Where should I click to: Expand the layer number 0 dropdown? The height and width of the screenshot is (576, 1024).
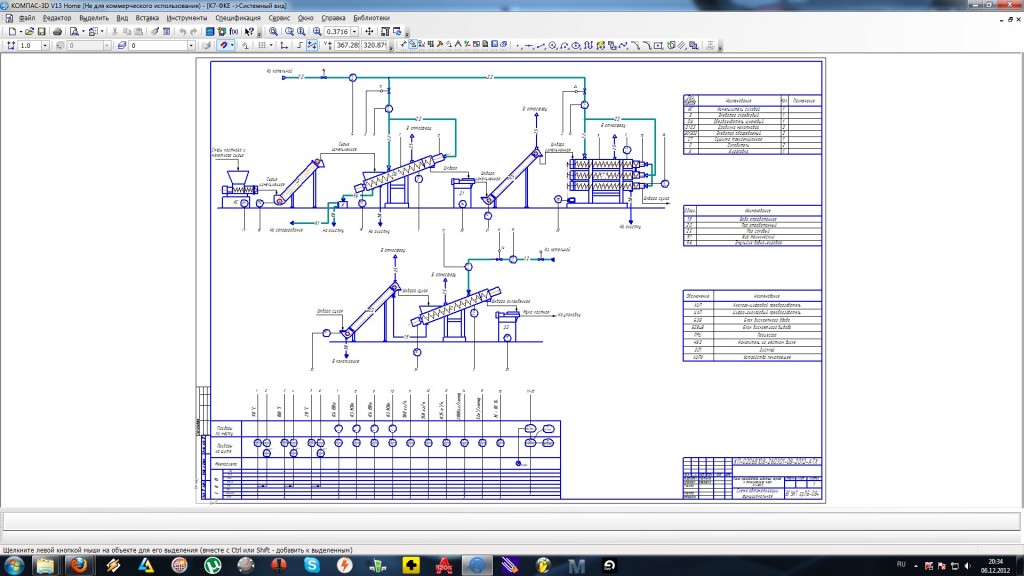coord(191,46)
